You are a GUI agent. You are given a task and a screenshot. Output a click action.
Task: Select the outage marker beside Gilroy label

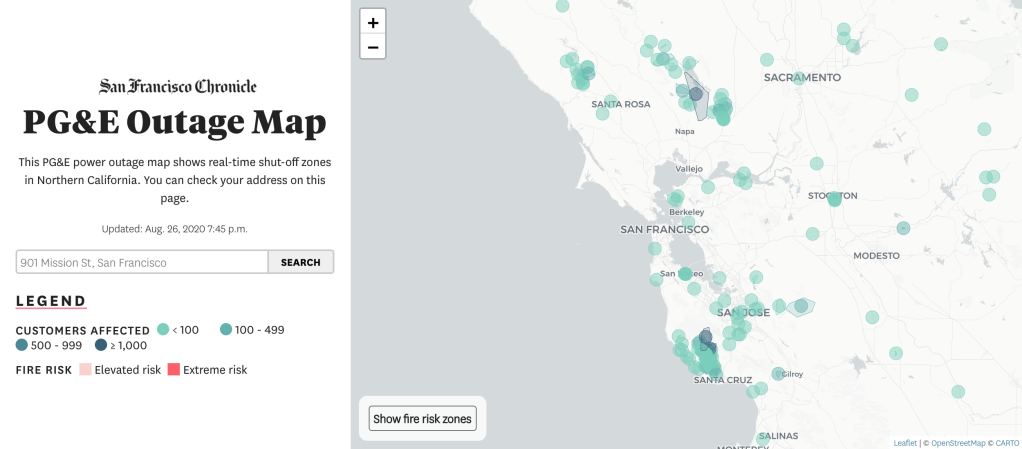[778, 373]
